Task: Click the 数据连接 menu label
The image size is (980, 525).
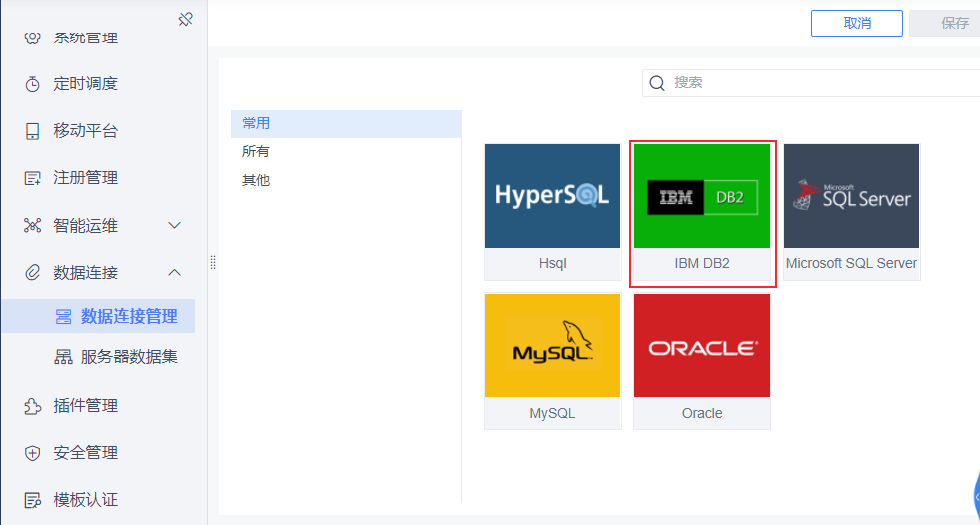Action: point(86,273)
